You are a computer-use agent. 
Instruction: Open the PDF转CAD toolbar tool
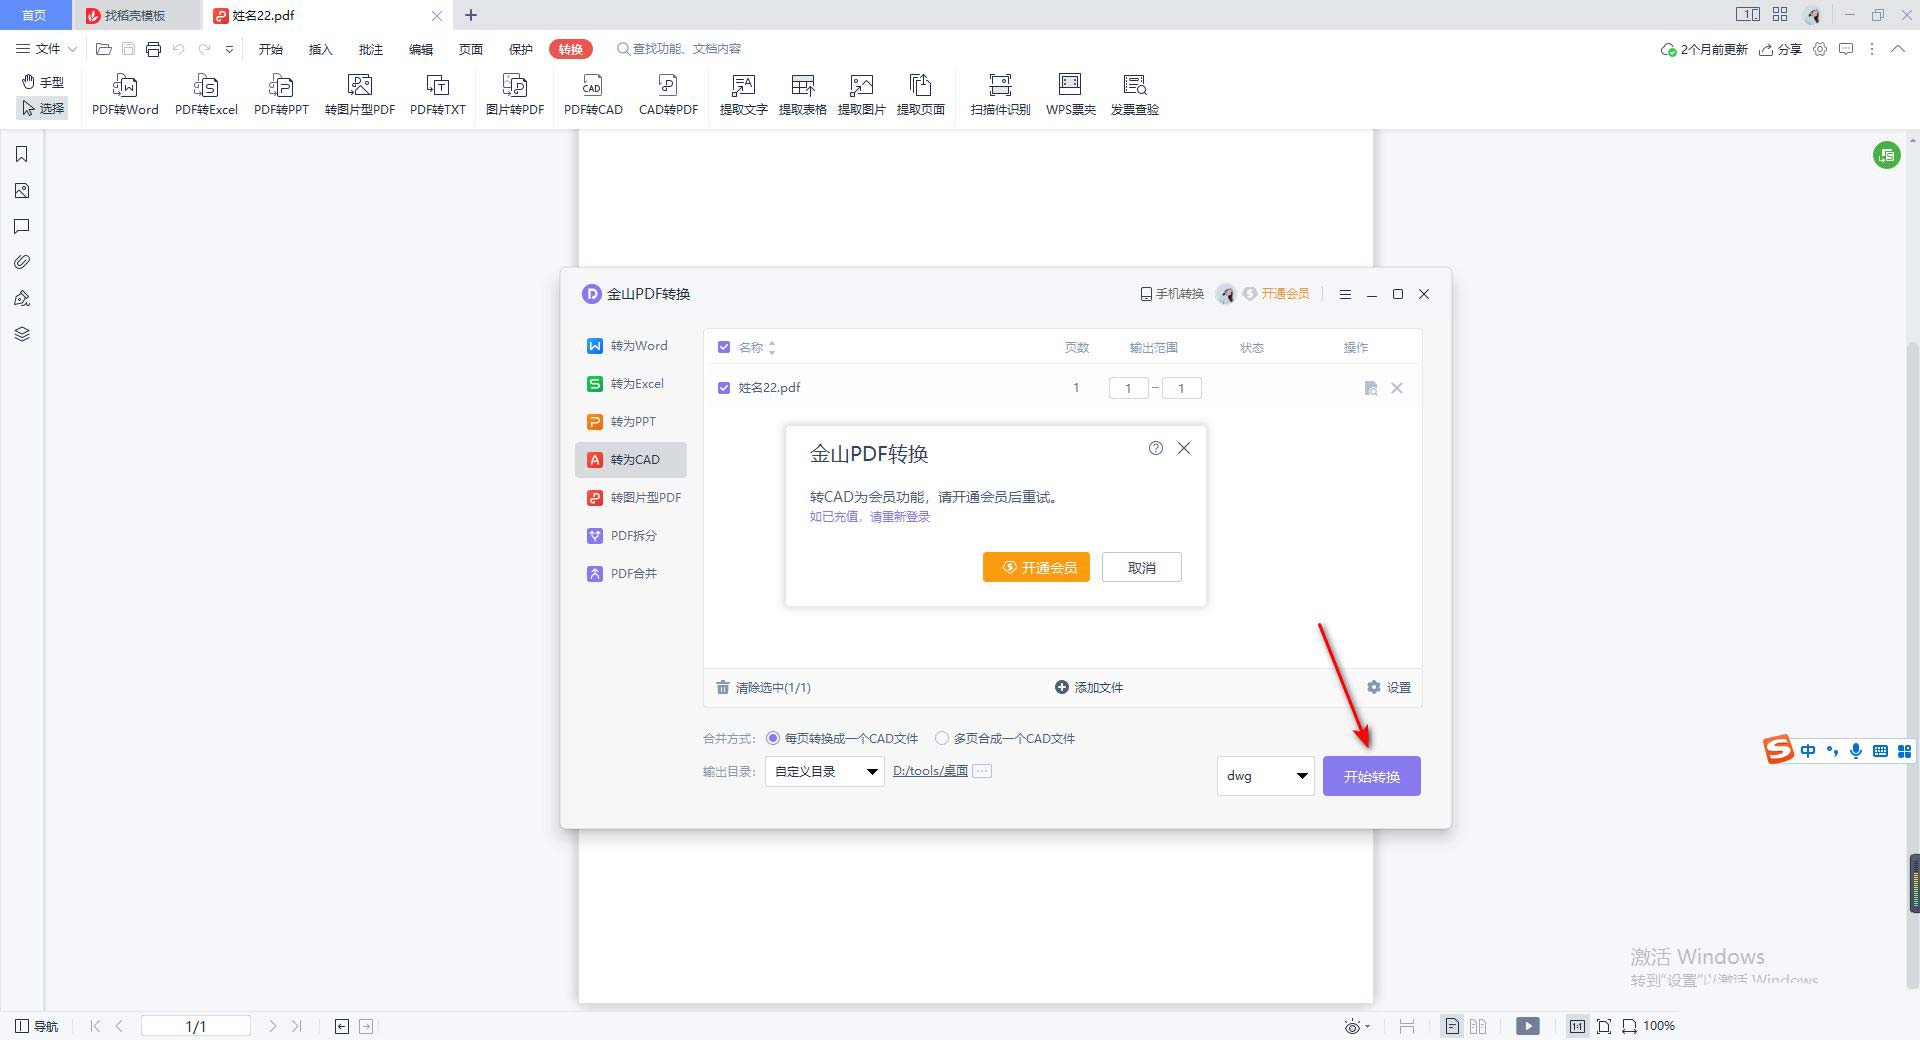pyautogui.click(x=593, y=95)
